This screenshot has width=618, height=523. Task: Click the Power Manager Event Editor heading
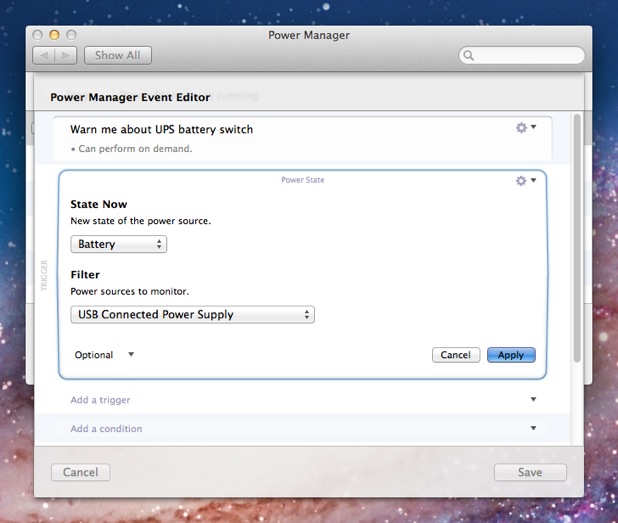point(130,97)
